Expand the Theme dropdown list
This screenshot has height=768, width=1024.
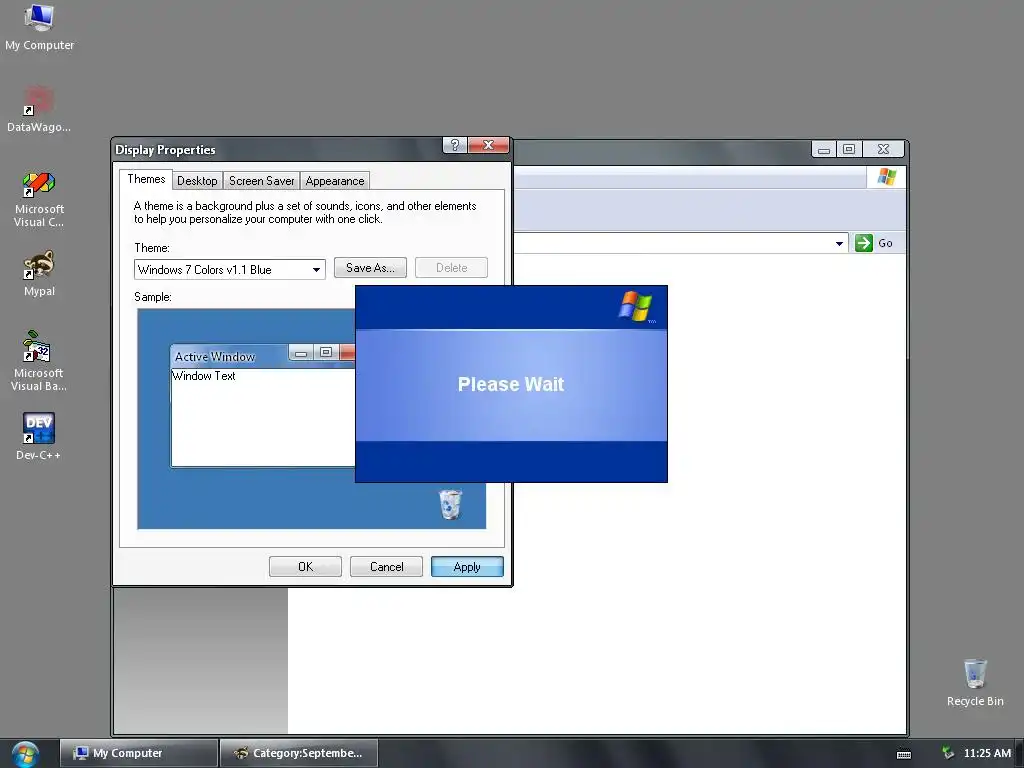click(316, 270)
